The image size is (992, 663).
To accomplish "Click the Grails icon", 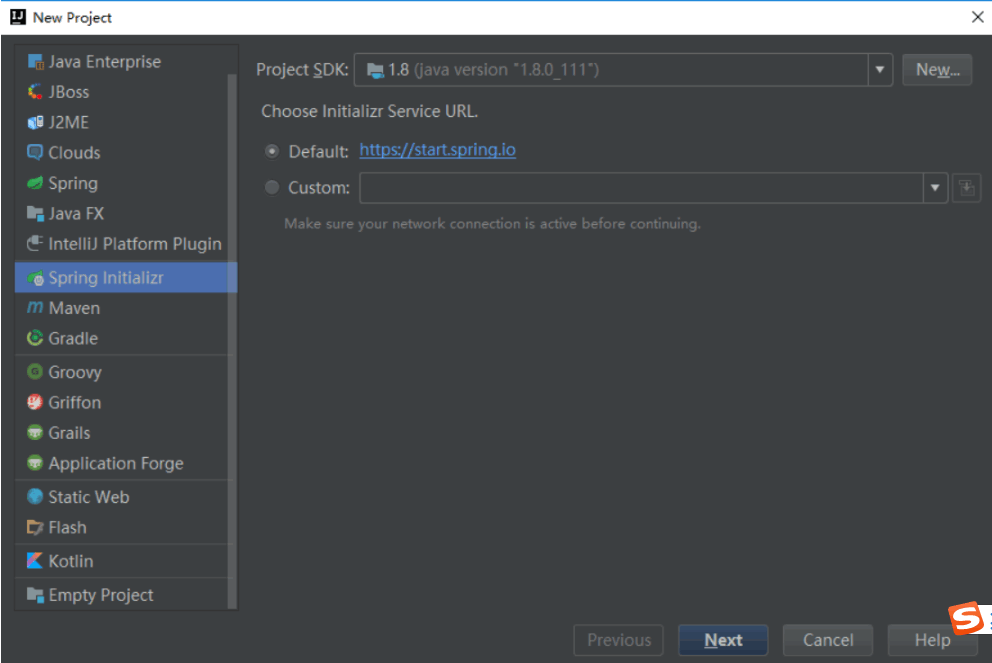I will point(35,432).
